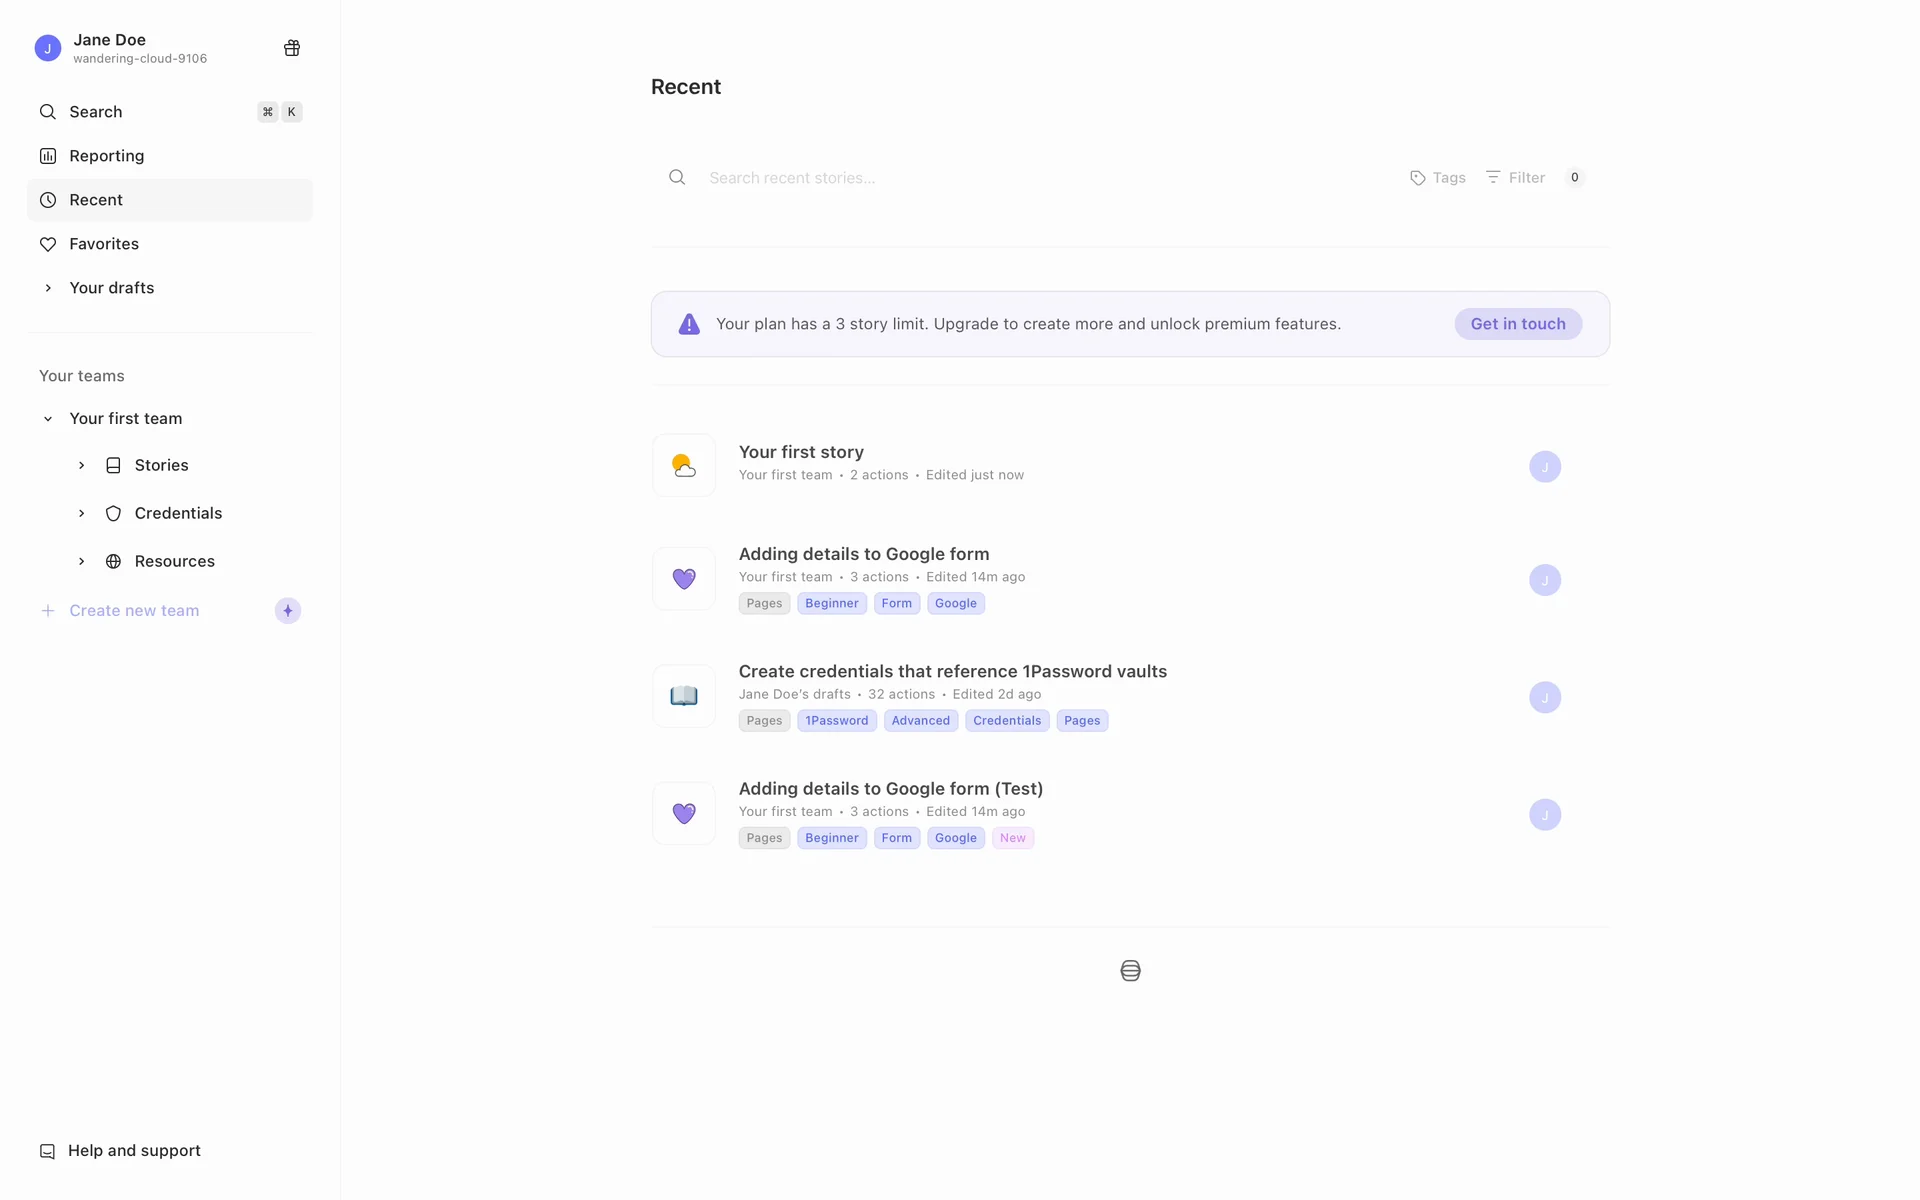Click the sparkle icon next to Create new team

[288, 611]
